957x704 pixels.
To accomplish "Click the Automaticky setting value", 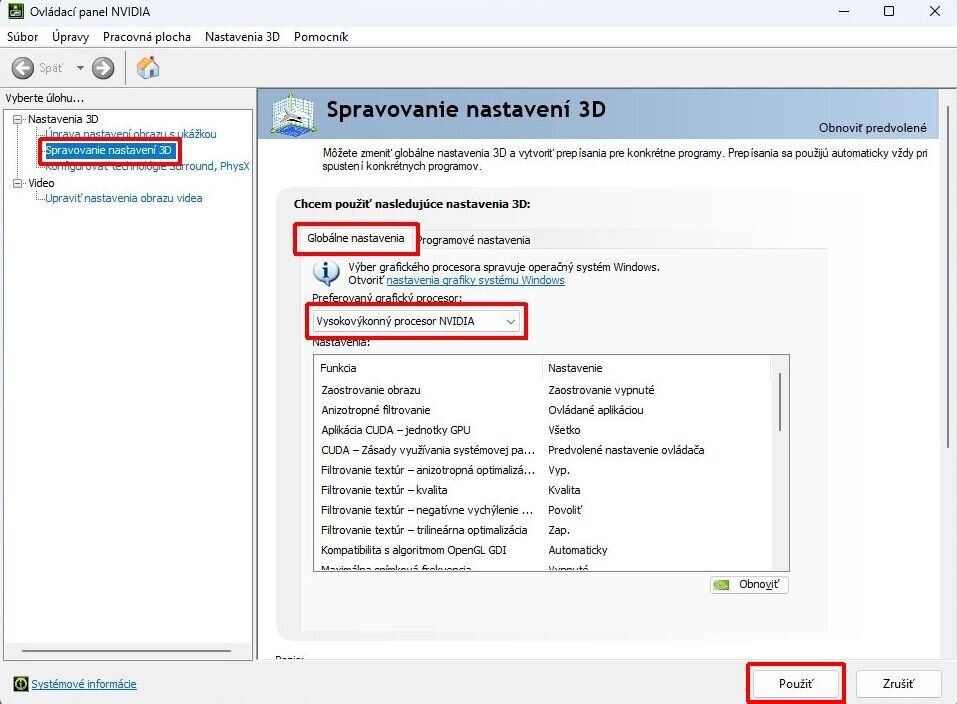I will point(577,550).
